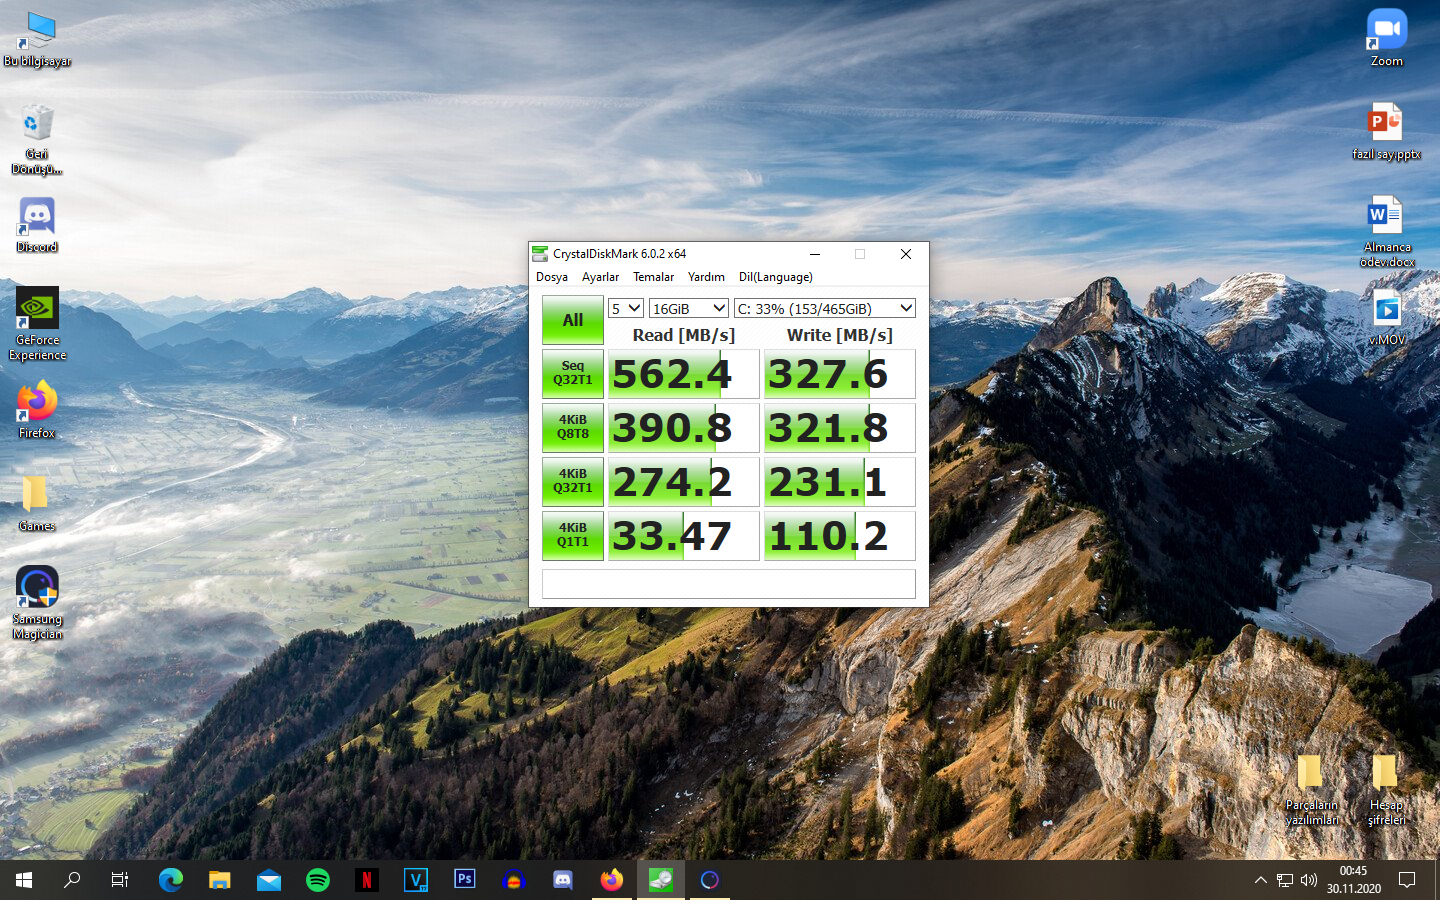Open Photoshop from taskbar
Screen dimensions: 1440x900
(x=465, y=880)
